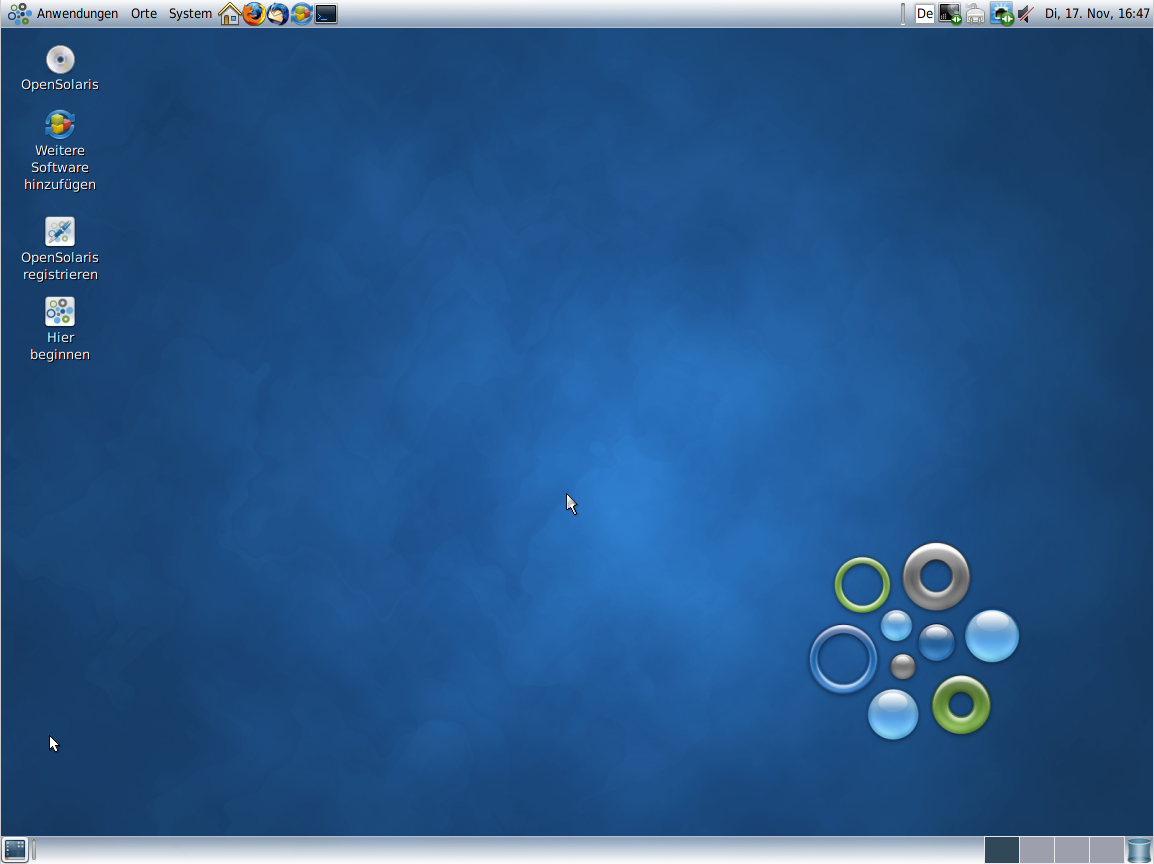The height and width of the screenshot is (864, 1154).
Task: Launch Firefox web browser from panel
Action: point(254,14)
